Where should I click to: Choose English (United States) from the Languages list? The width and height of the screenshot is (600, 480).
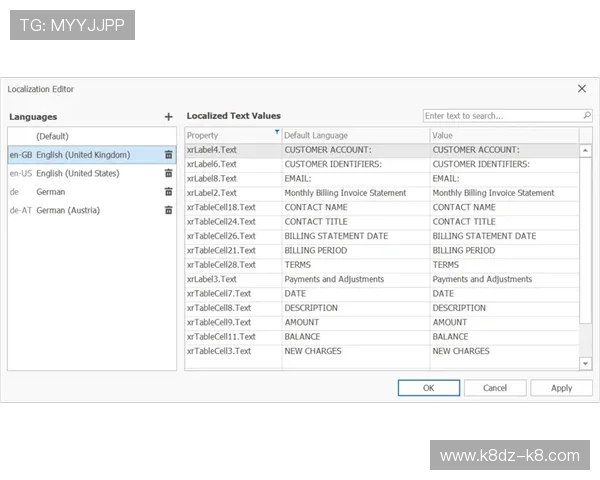click(77, 173)
